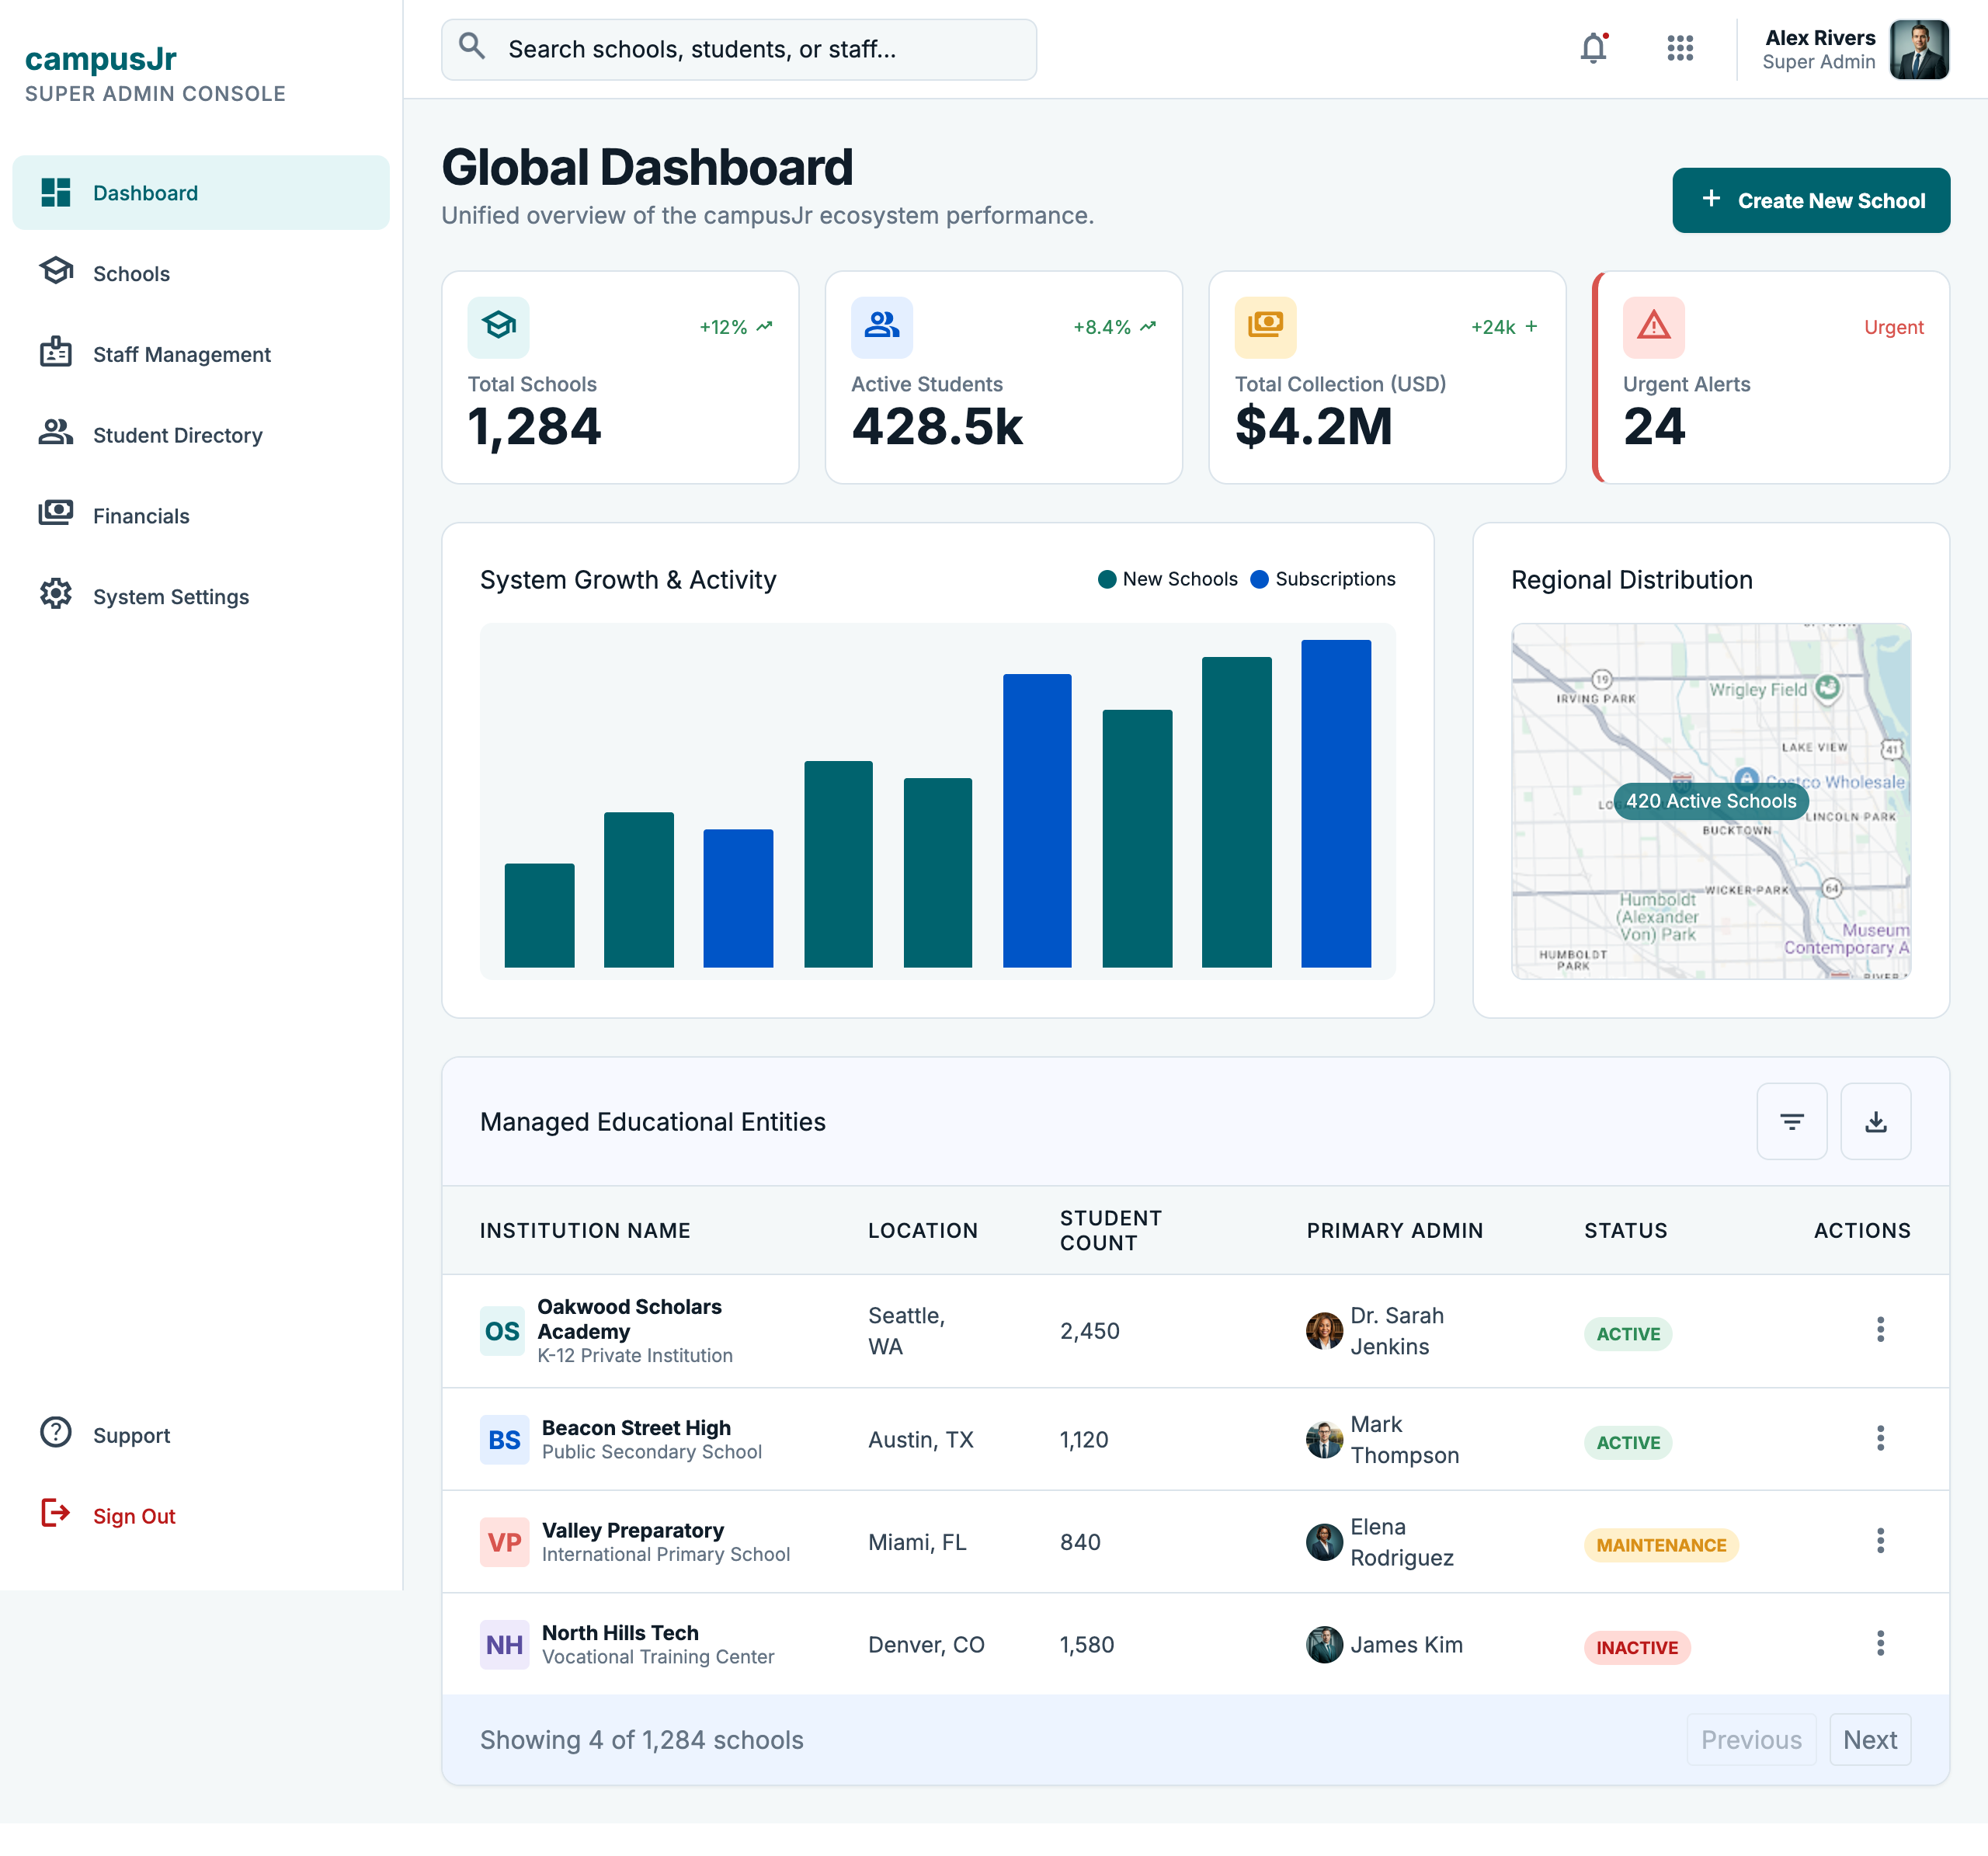1988x1856 pixels.
Task: Click the 420 Active Schools map badge
Action: (1710, 801)
